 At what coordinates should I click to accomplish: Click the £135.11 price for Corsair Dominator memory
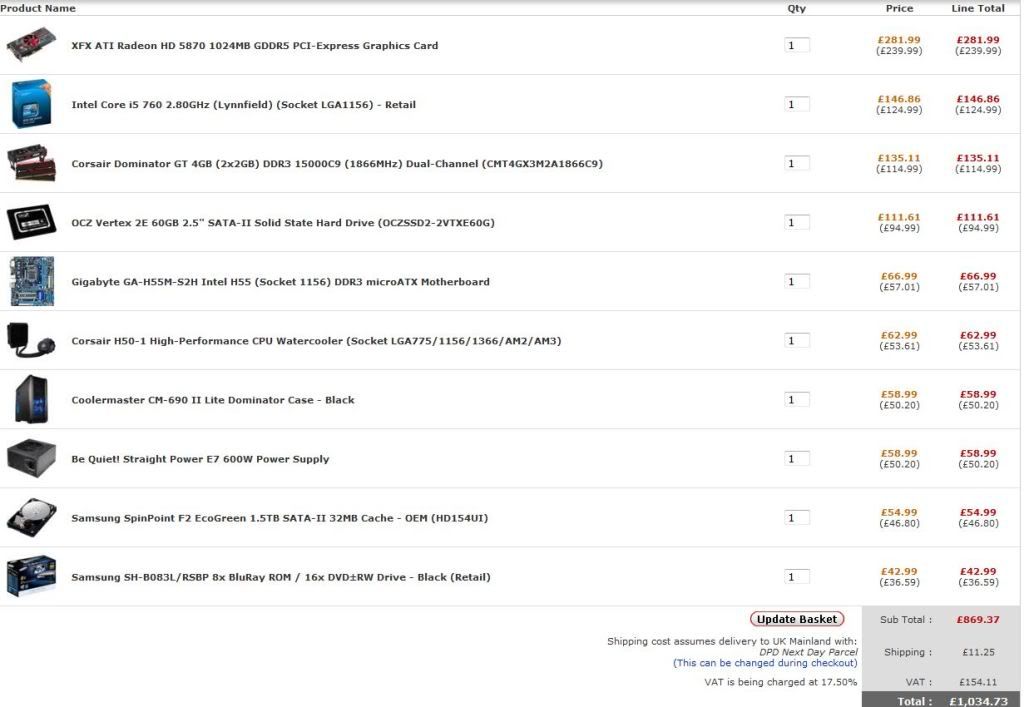pyautogui.click(x=899, y=158)
